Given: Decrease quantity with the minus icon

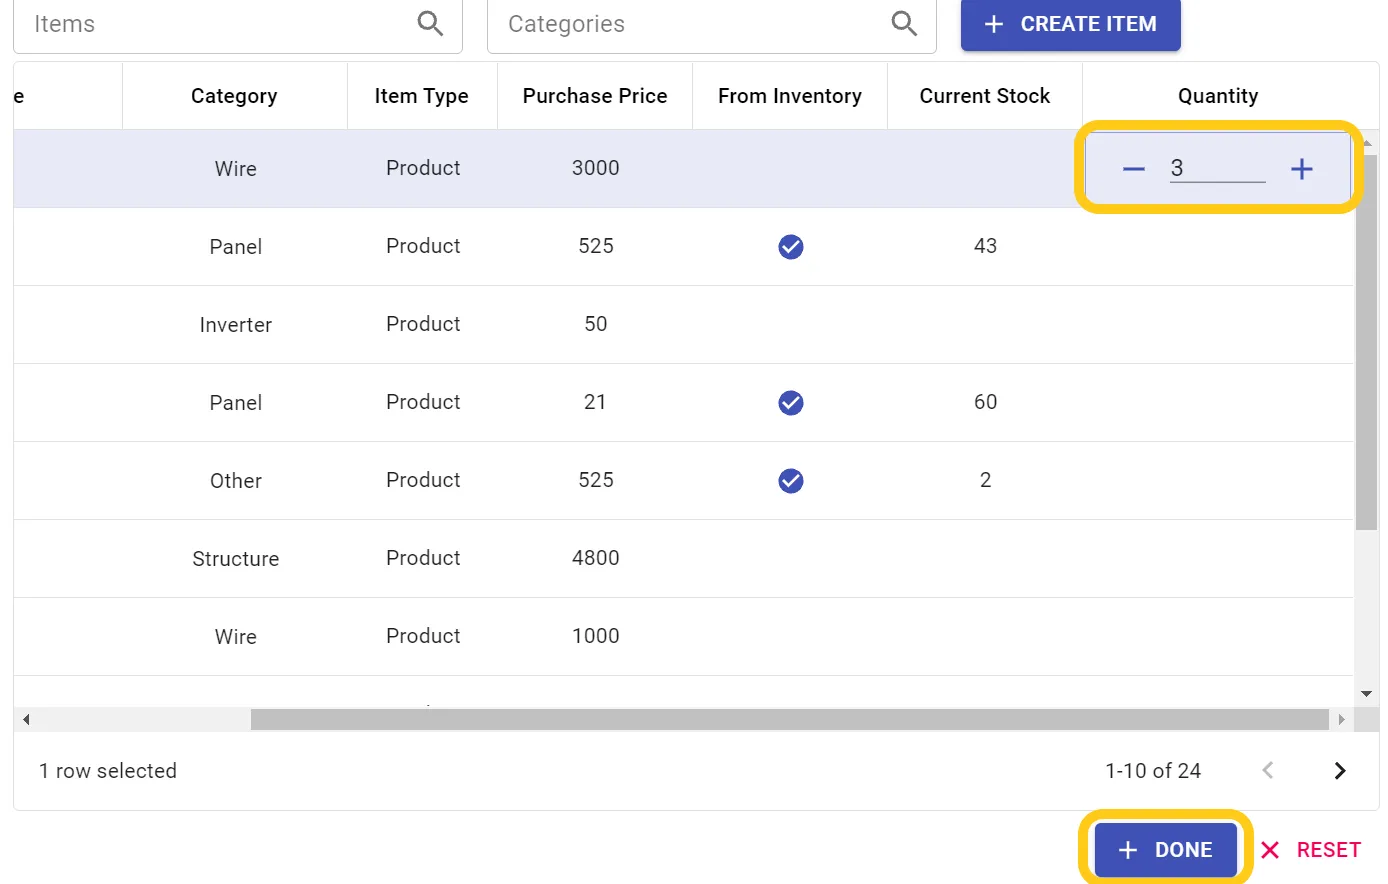Looking at the screenshot, I should 1133,169.
